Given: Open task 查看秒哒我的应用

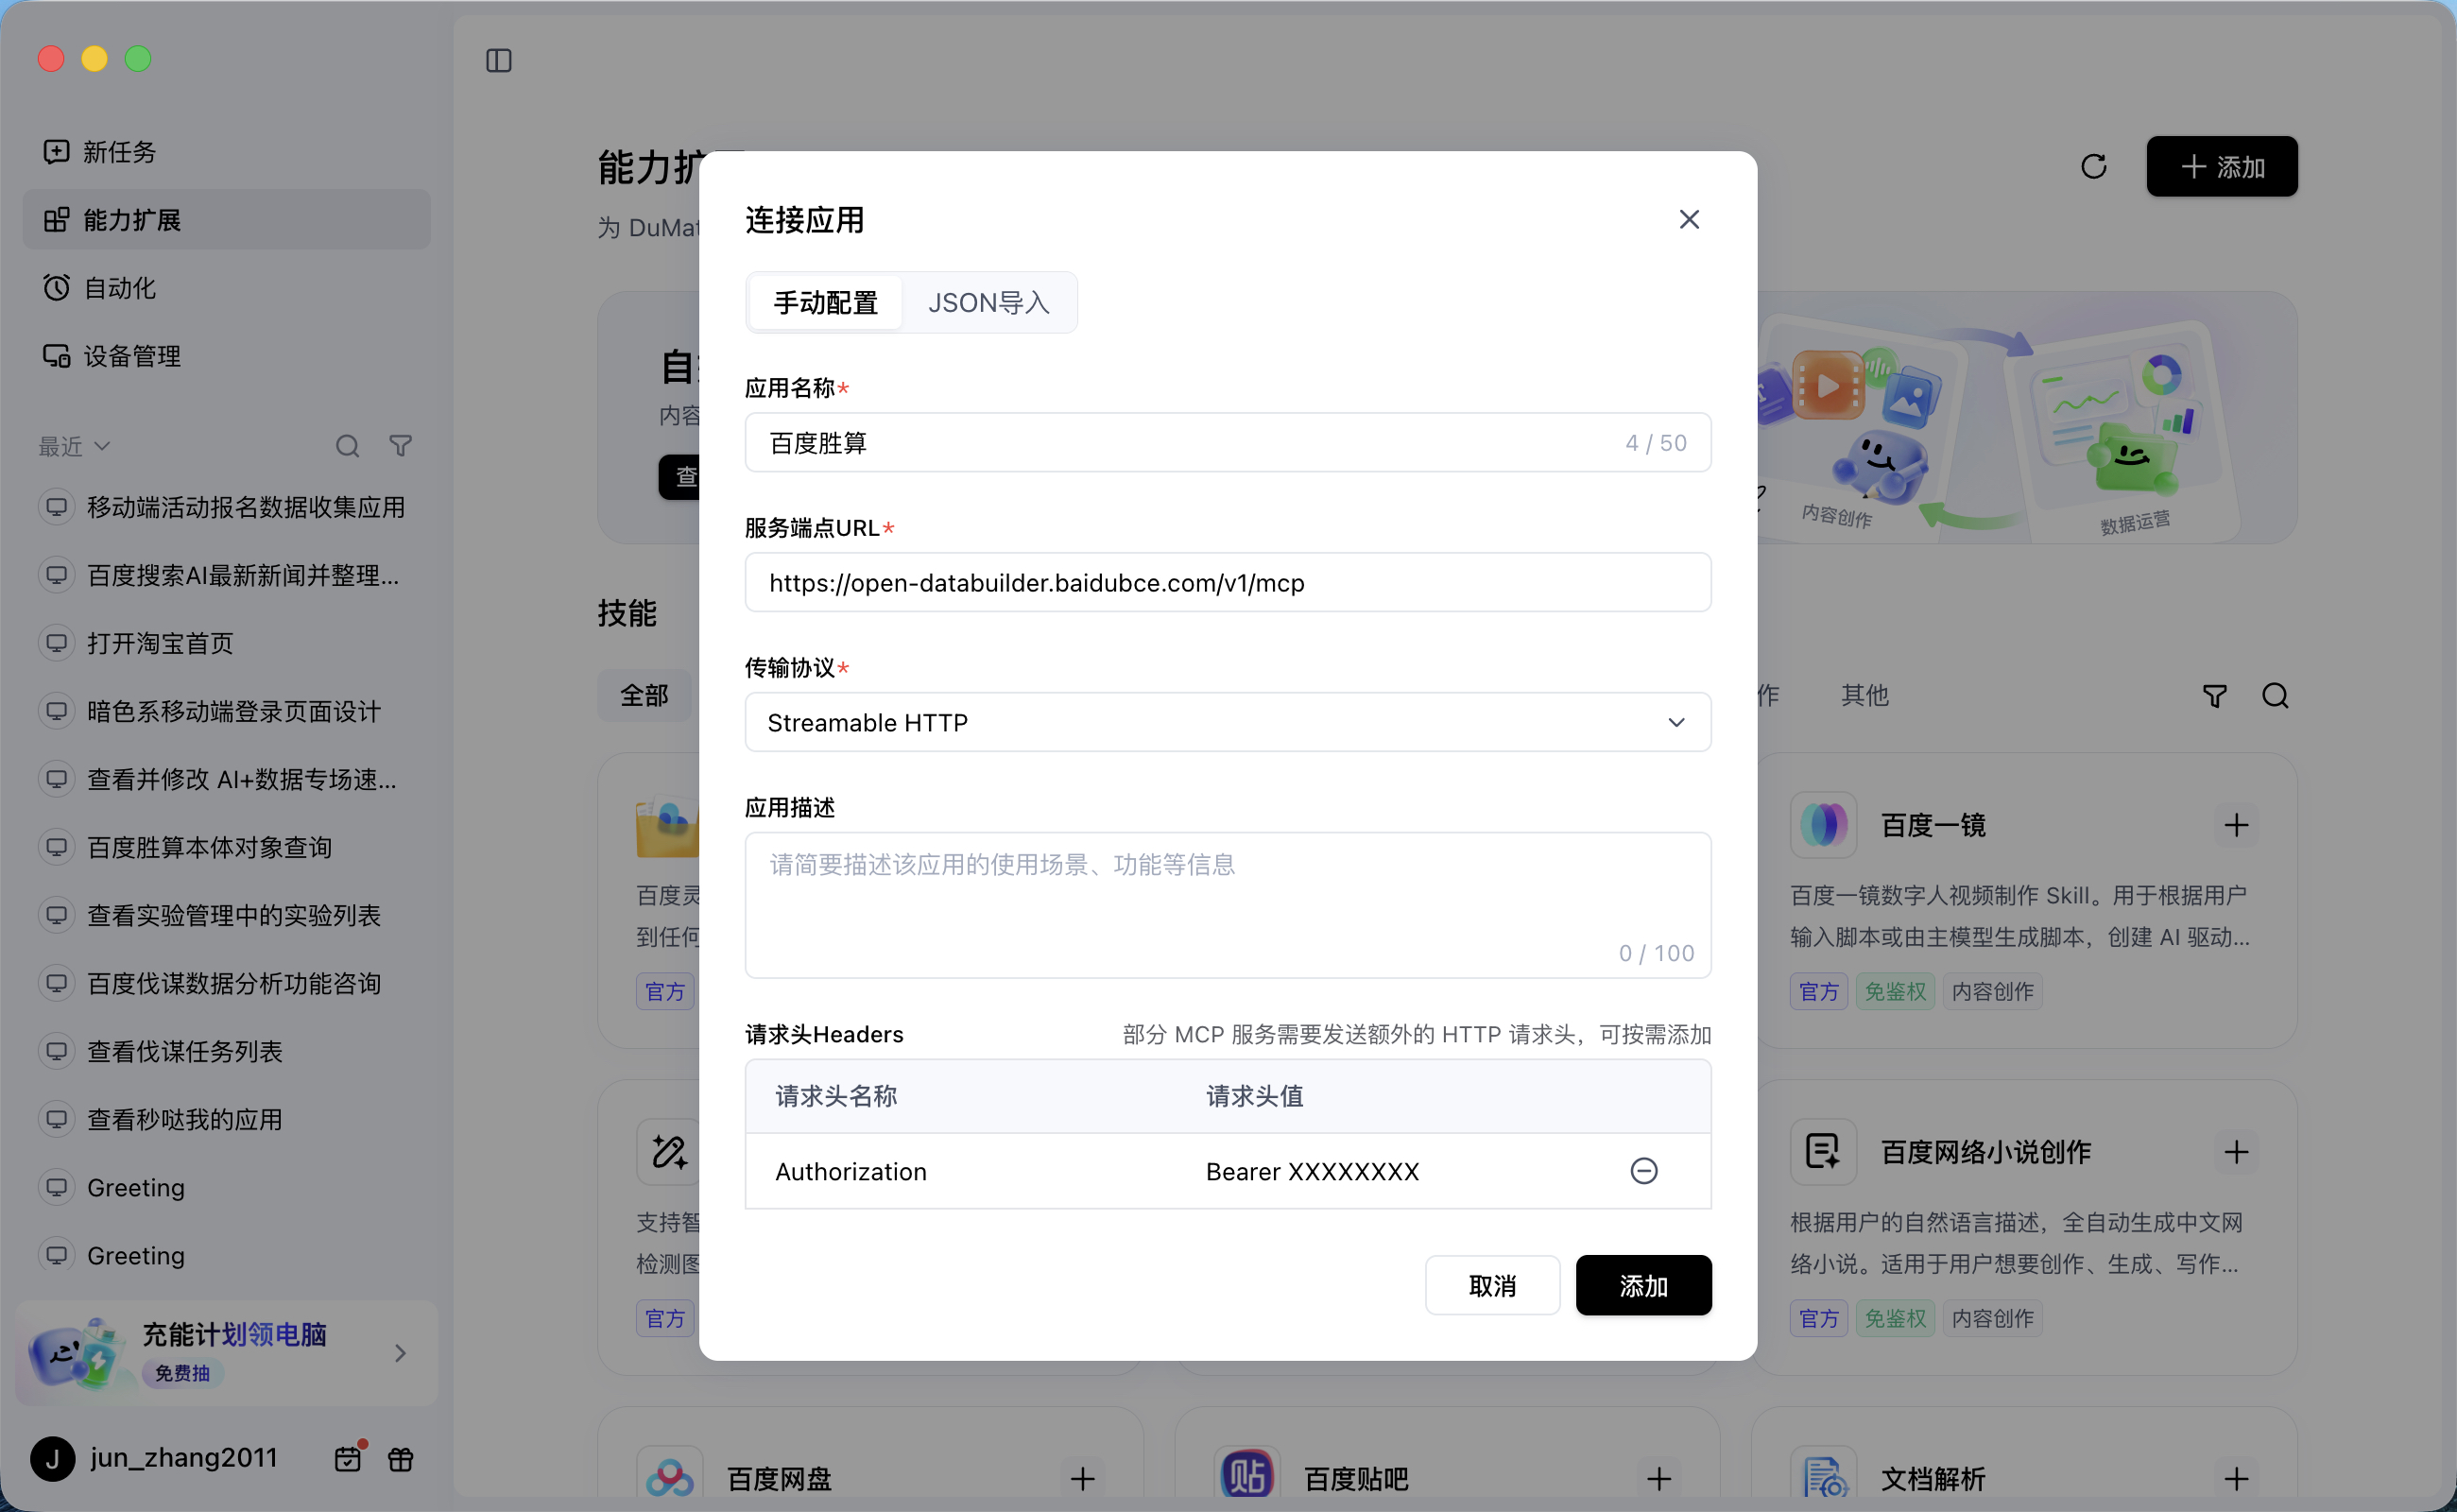Looking at the screenshot, I should 227,1119.
